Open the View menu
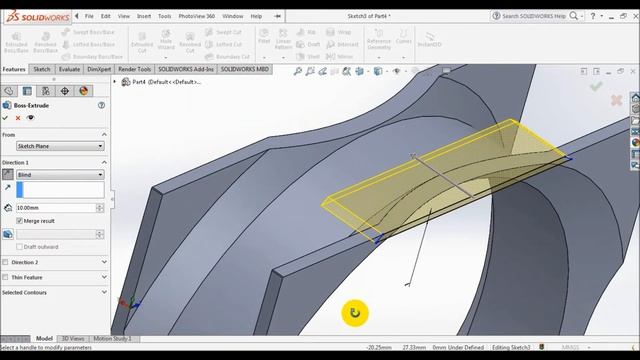640x360 pixels. click(x=124, y=16)
